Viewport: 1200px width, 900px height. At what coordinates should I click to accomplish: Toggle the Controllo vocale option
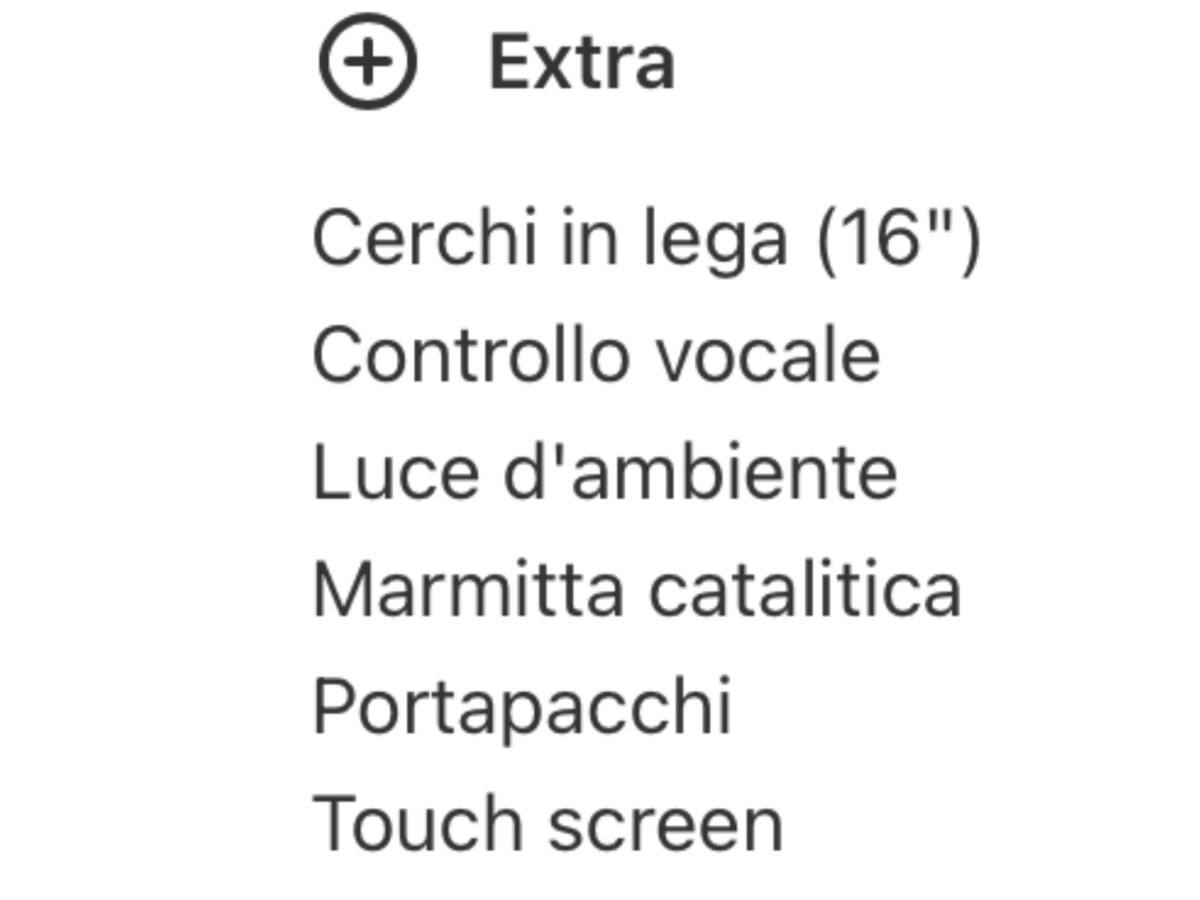pyautogui.click(x=597, y=353)
